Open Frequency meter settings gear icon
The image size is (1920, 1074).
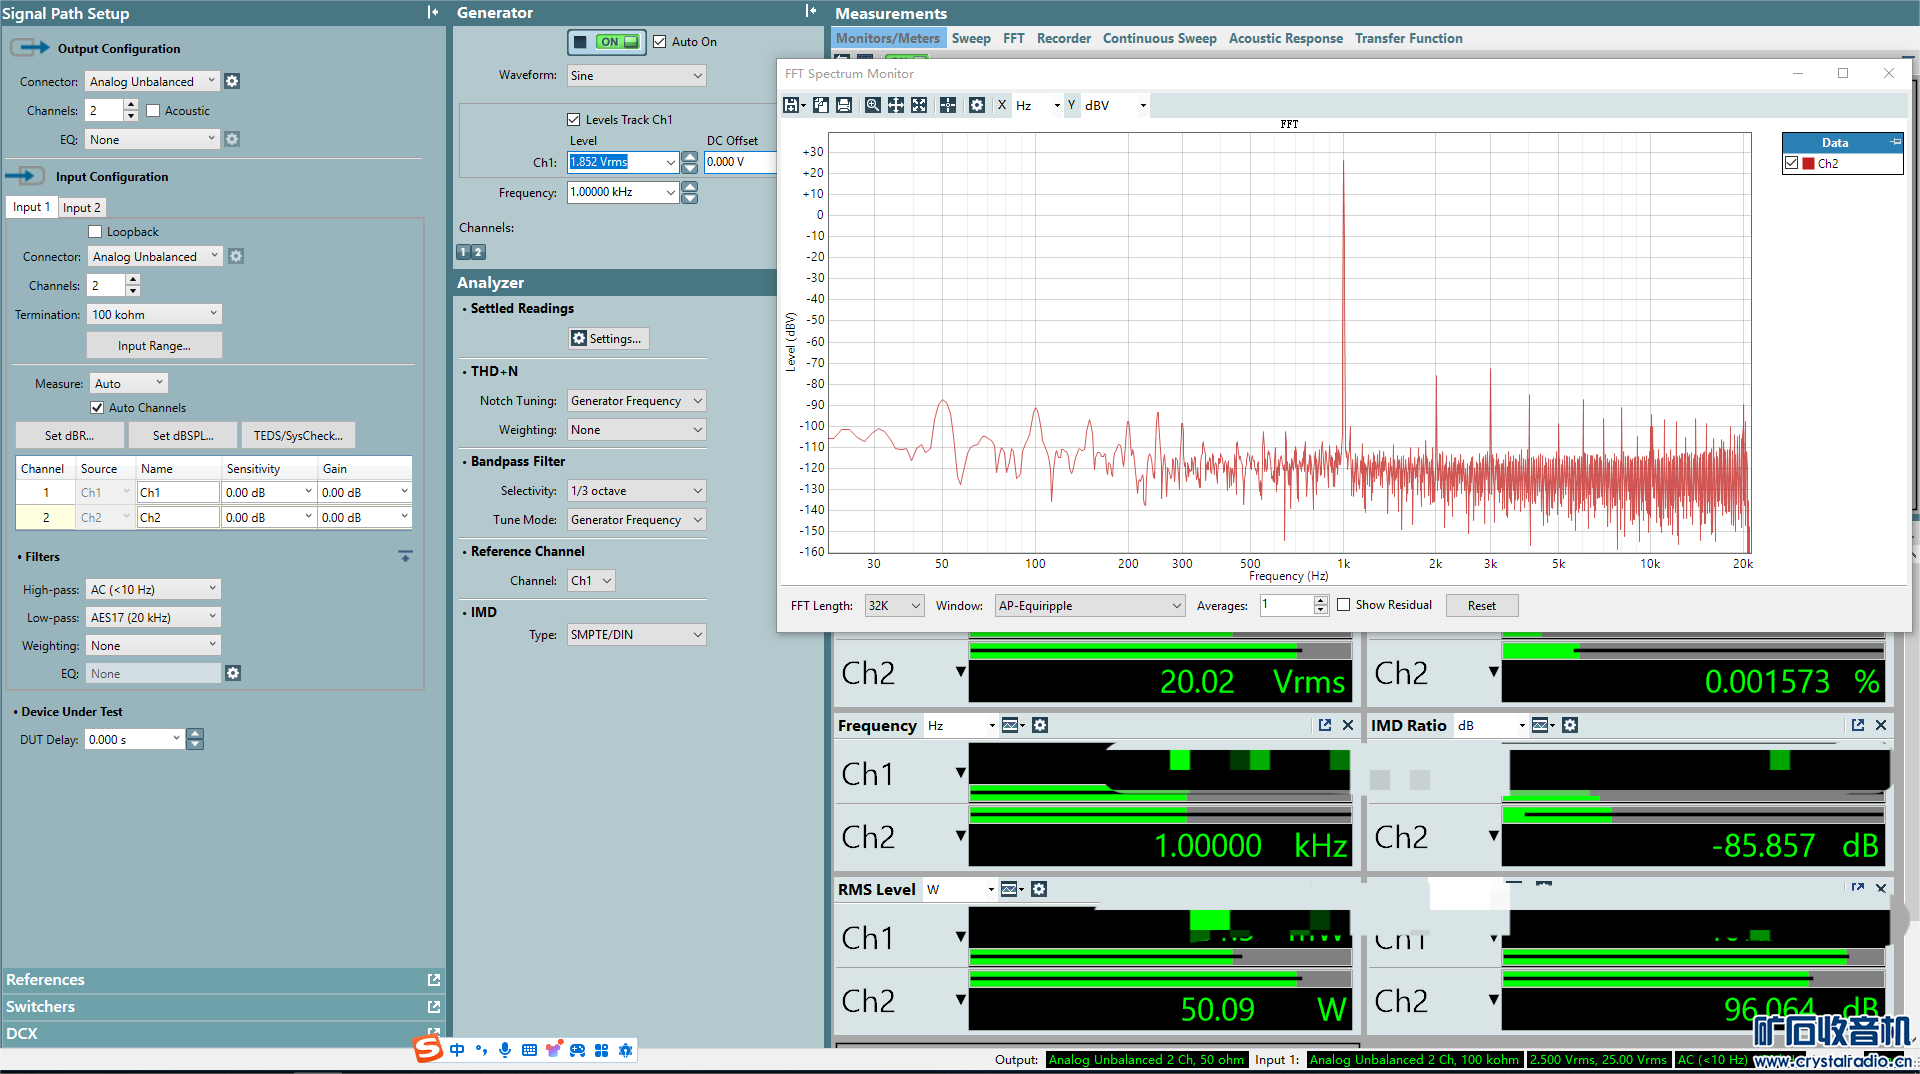tap(1040, 725)
